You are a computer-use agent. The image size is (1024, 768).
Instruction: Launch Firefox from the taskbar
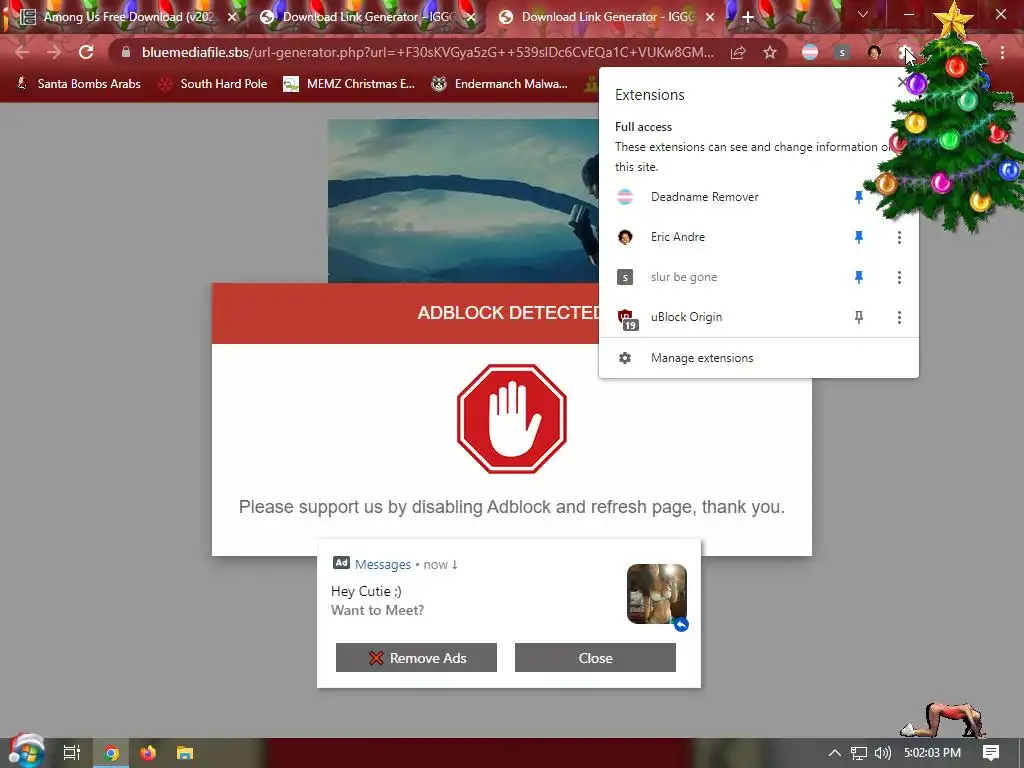(148, 753)
